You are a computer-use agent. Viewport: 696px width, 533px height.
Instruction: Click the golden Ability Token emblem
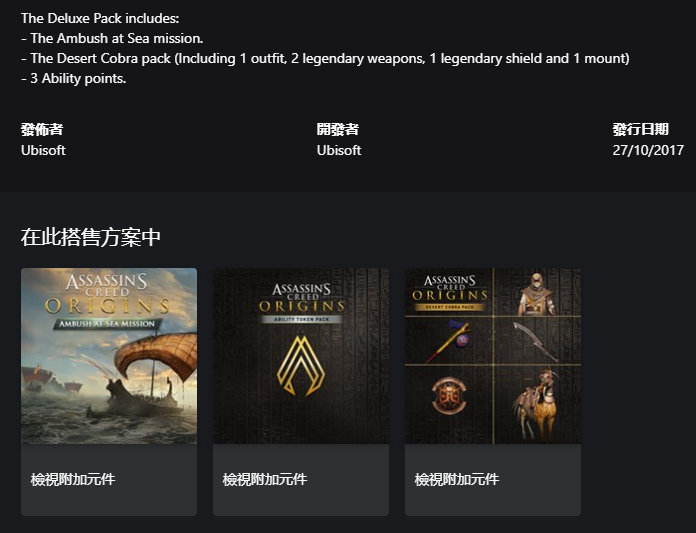[x=300, y=366]
